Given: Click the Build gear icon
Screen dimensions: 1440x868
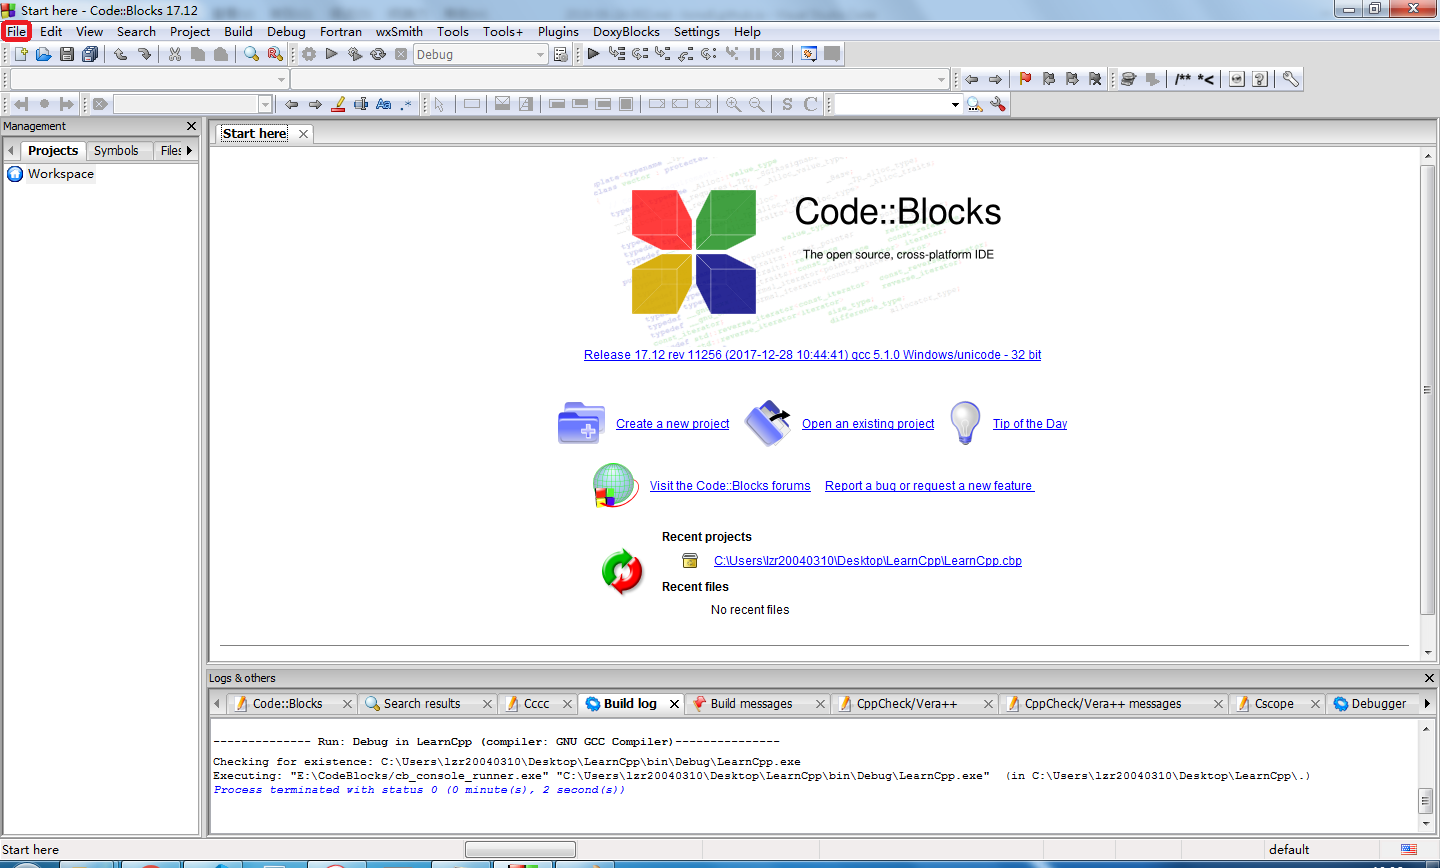Looking at the screenshot, I should point(309,54).
